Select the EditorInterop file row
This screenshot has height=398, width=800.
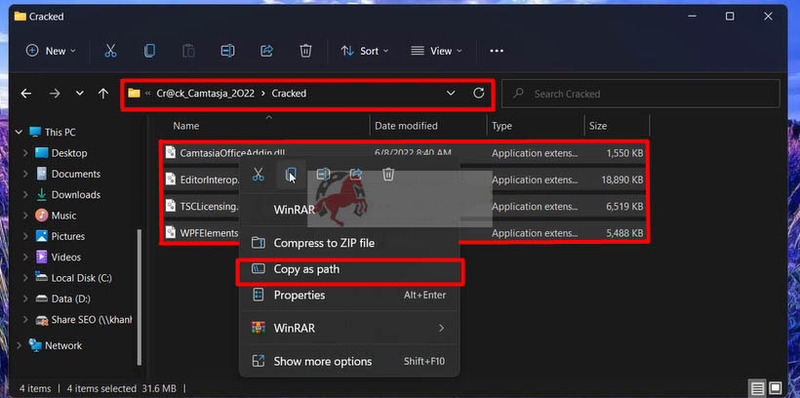405,180
